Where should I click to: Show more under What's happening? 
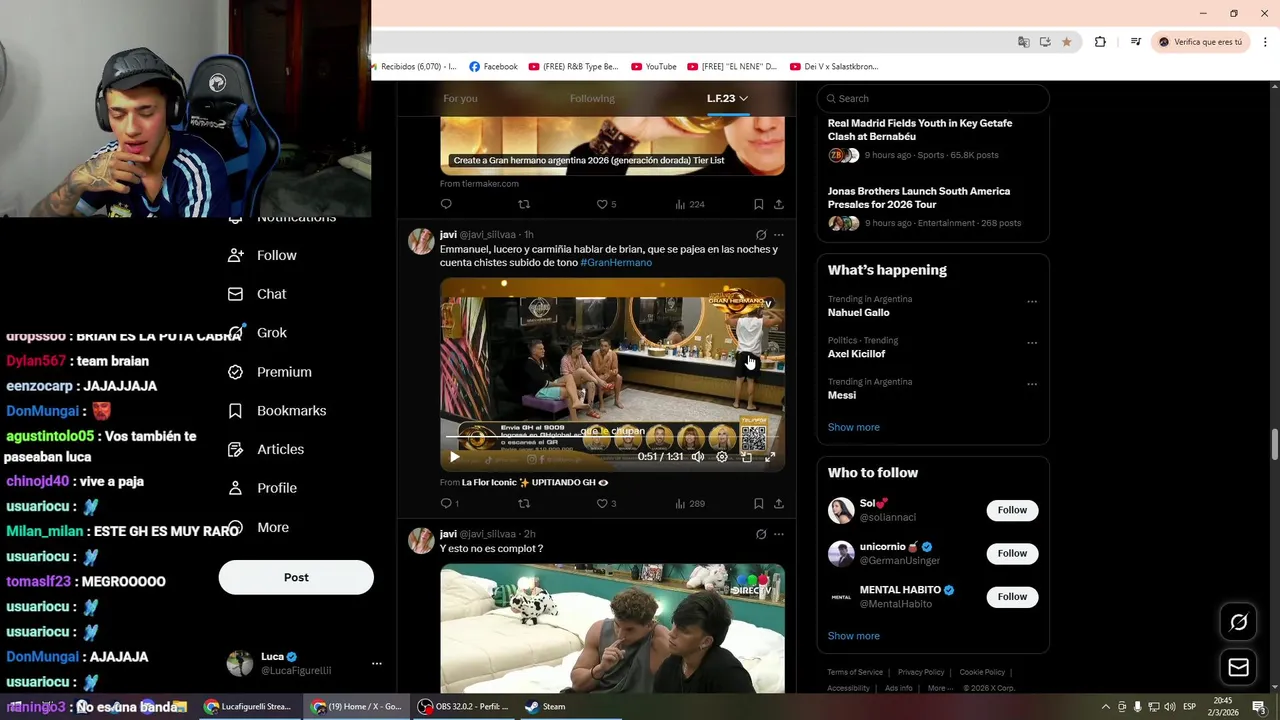point(854,427)
